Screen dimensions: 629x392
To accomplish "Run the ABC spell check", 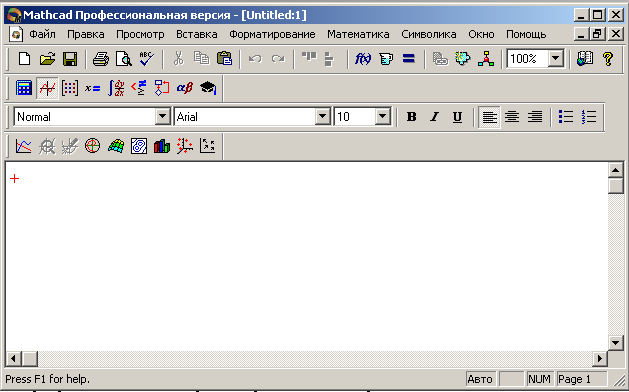I will [146, 59].
